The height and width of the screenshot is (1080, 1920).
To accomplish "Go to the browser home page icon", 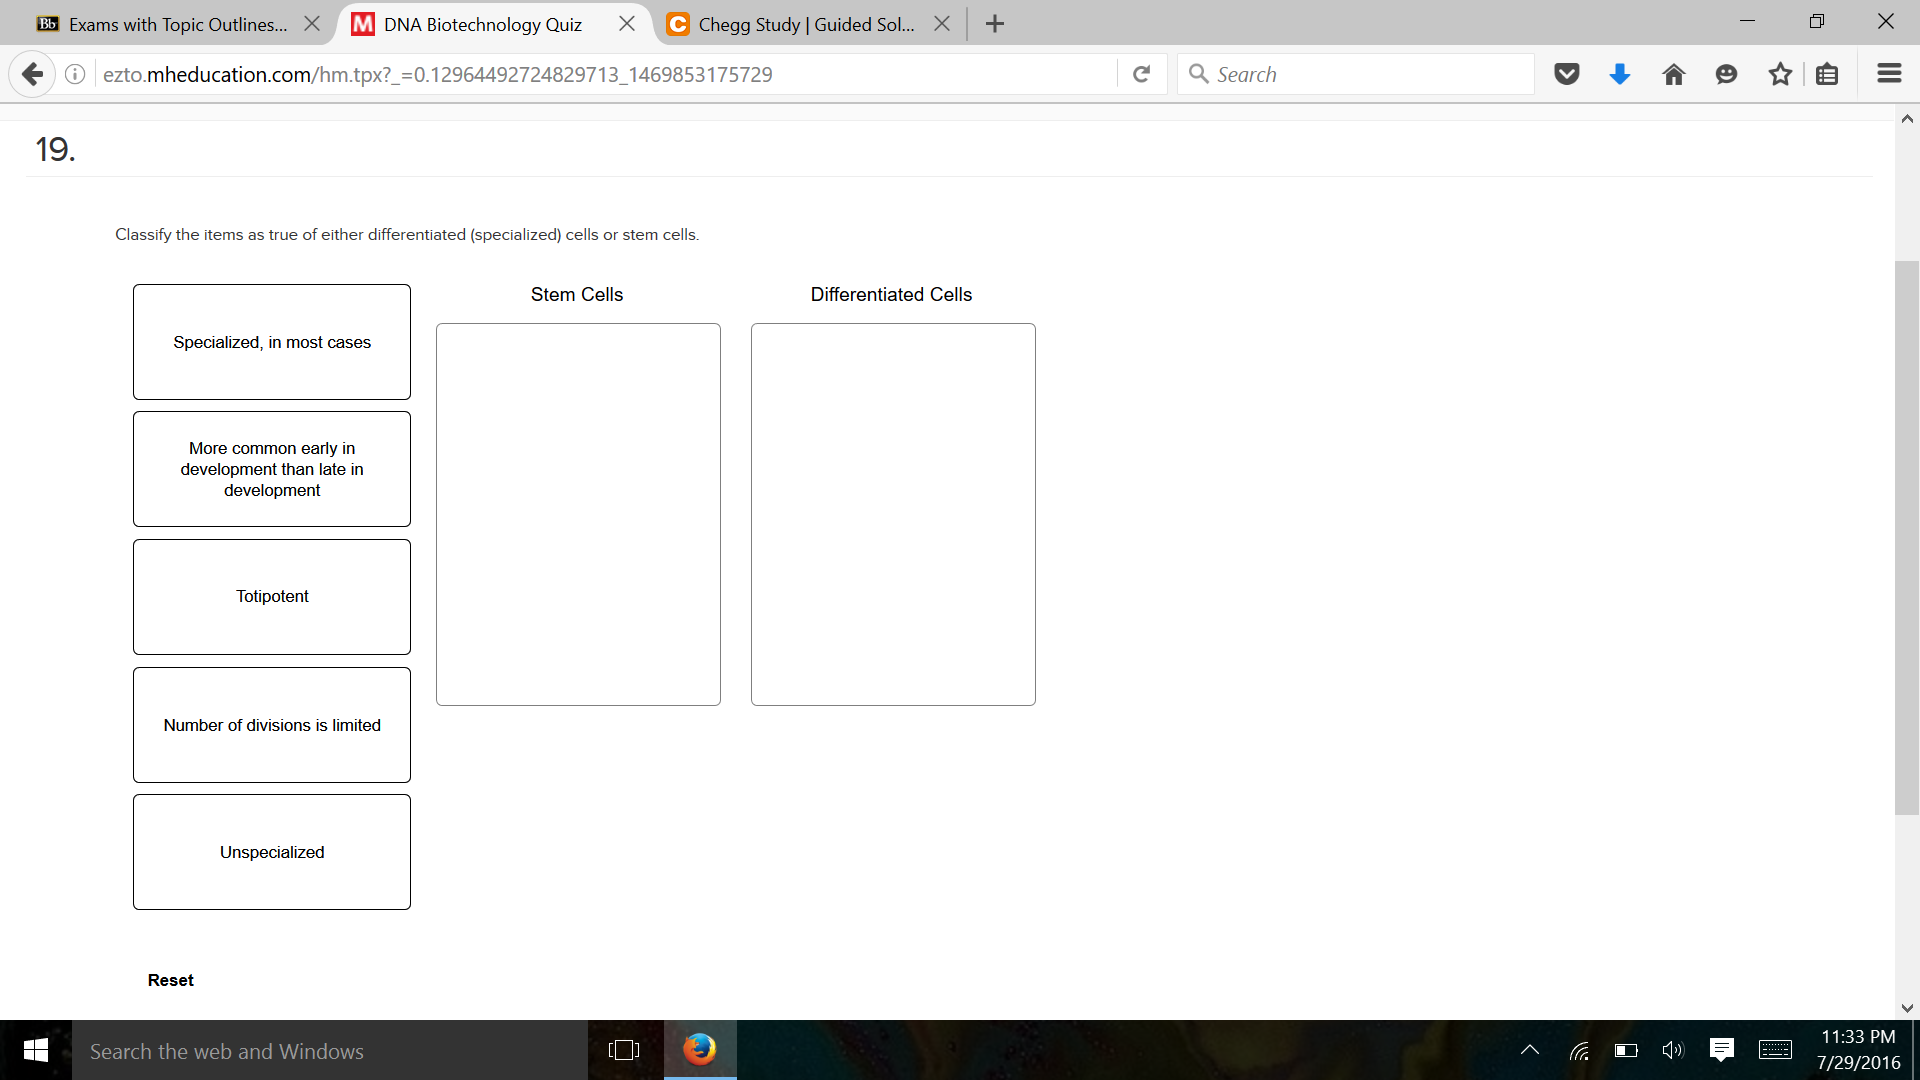I will click(x=1673, y=73).
